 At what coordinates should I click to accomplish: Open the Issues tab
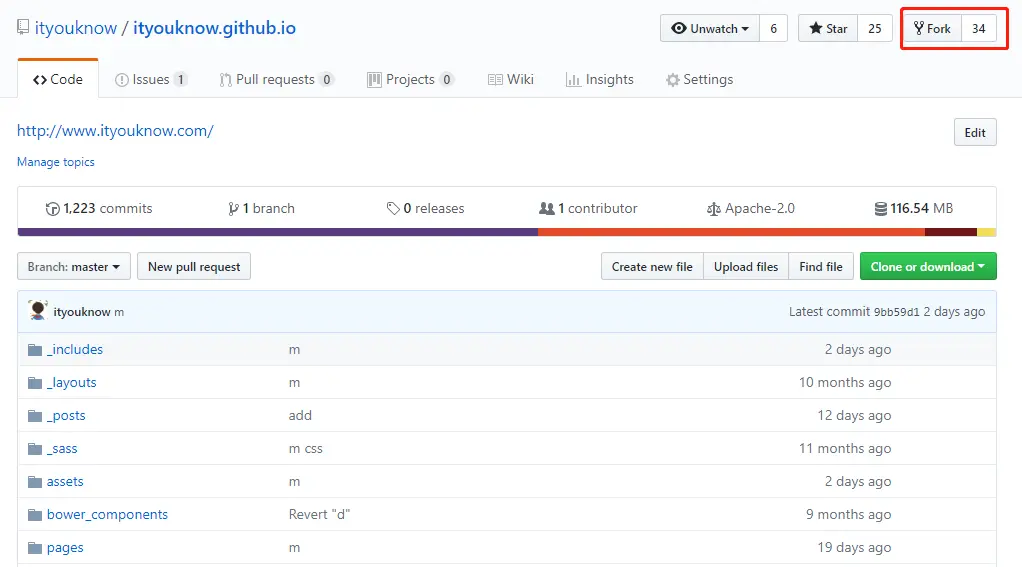[x=151, y=80]
